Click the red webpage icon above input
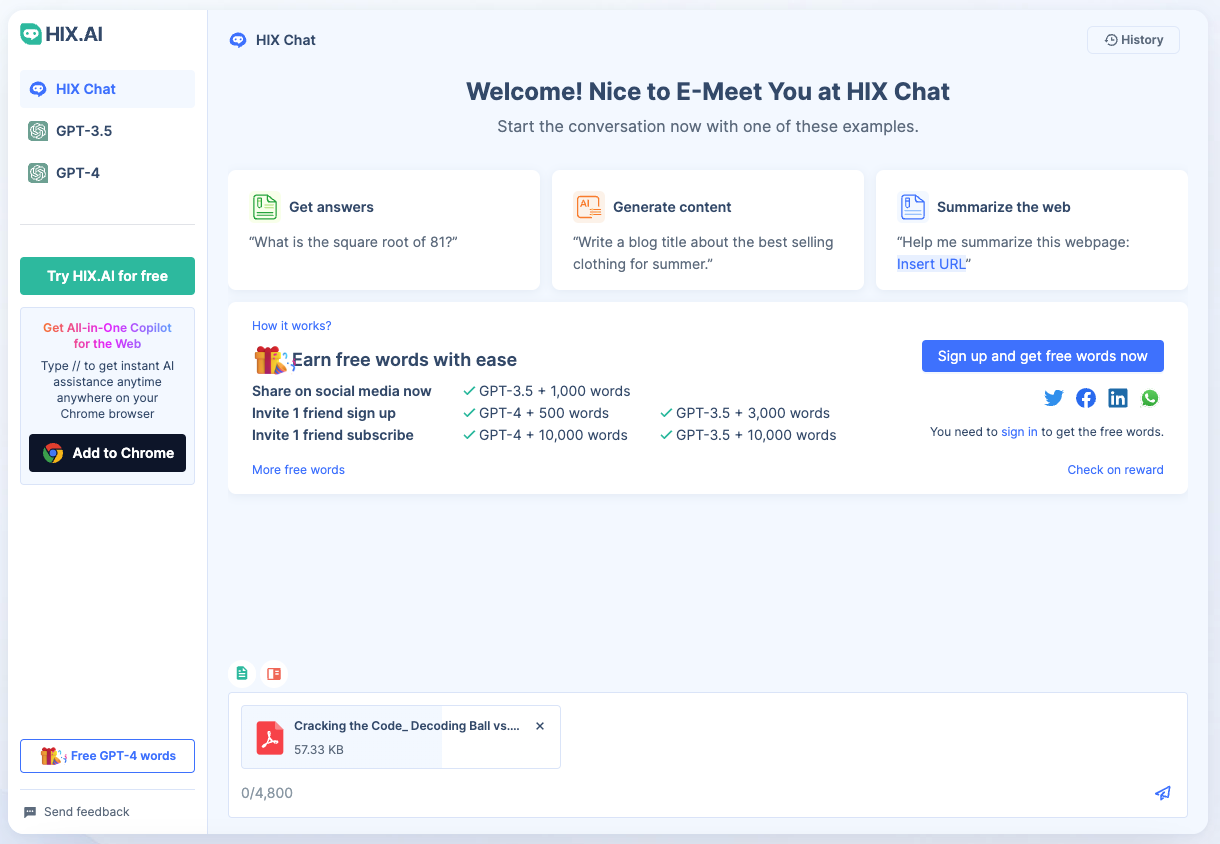Viewport: 1220px width, 844px height. (273, 674)
